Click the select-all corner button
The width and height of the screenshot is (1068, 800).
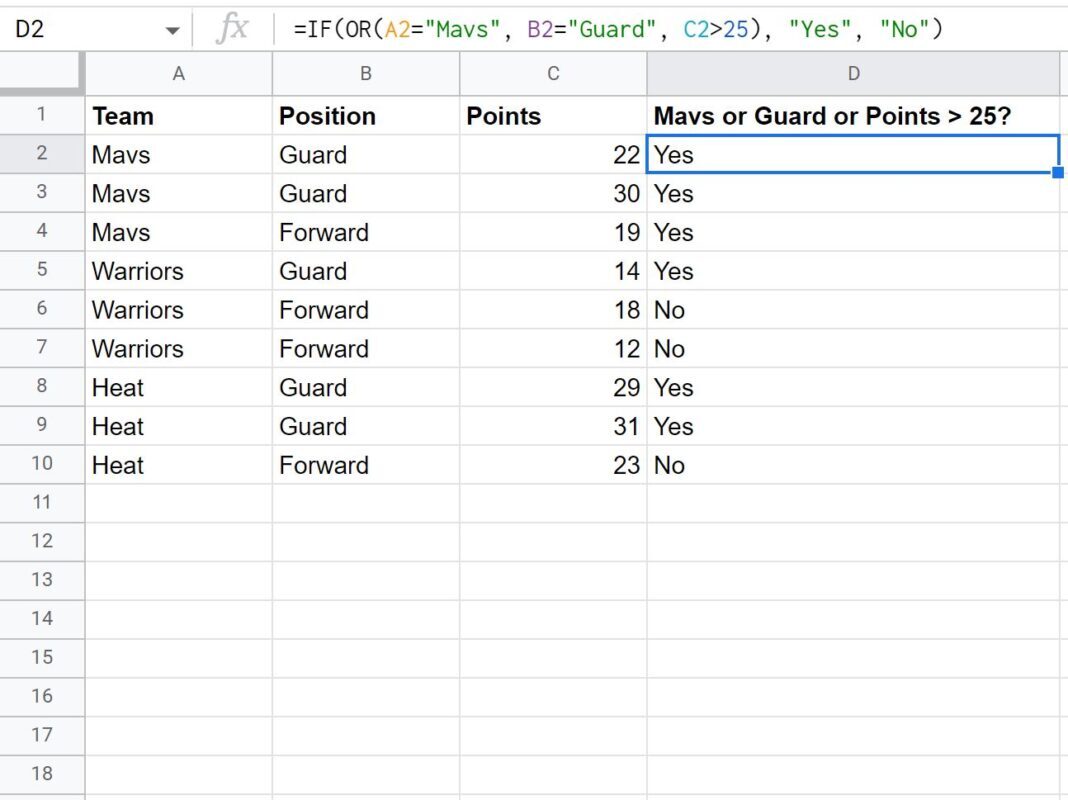tap(42, 73)
